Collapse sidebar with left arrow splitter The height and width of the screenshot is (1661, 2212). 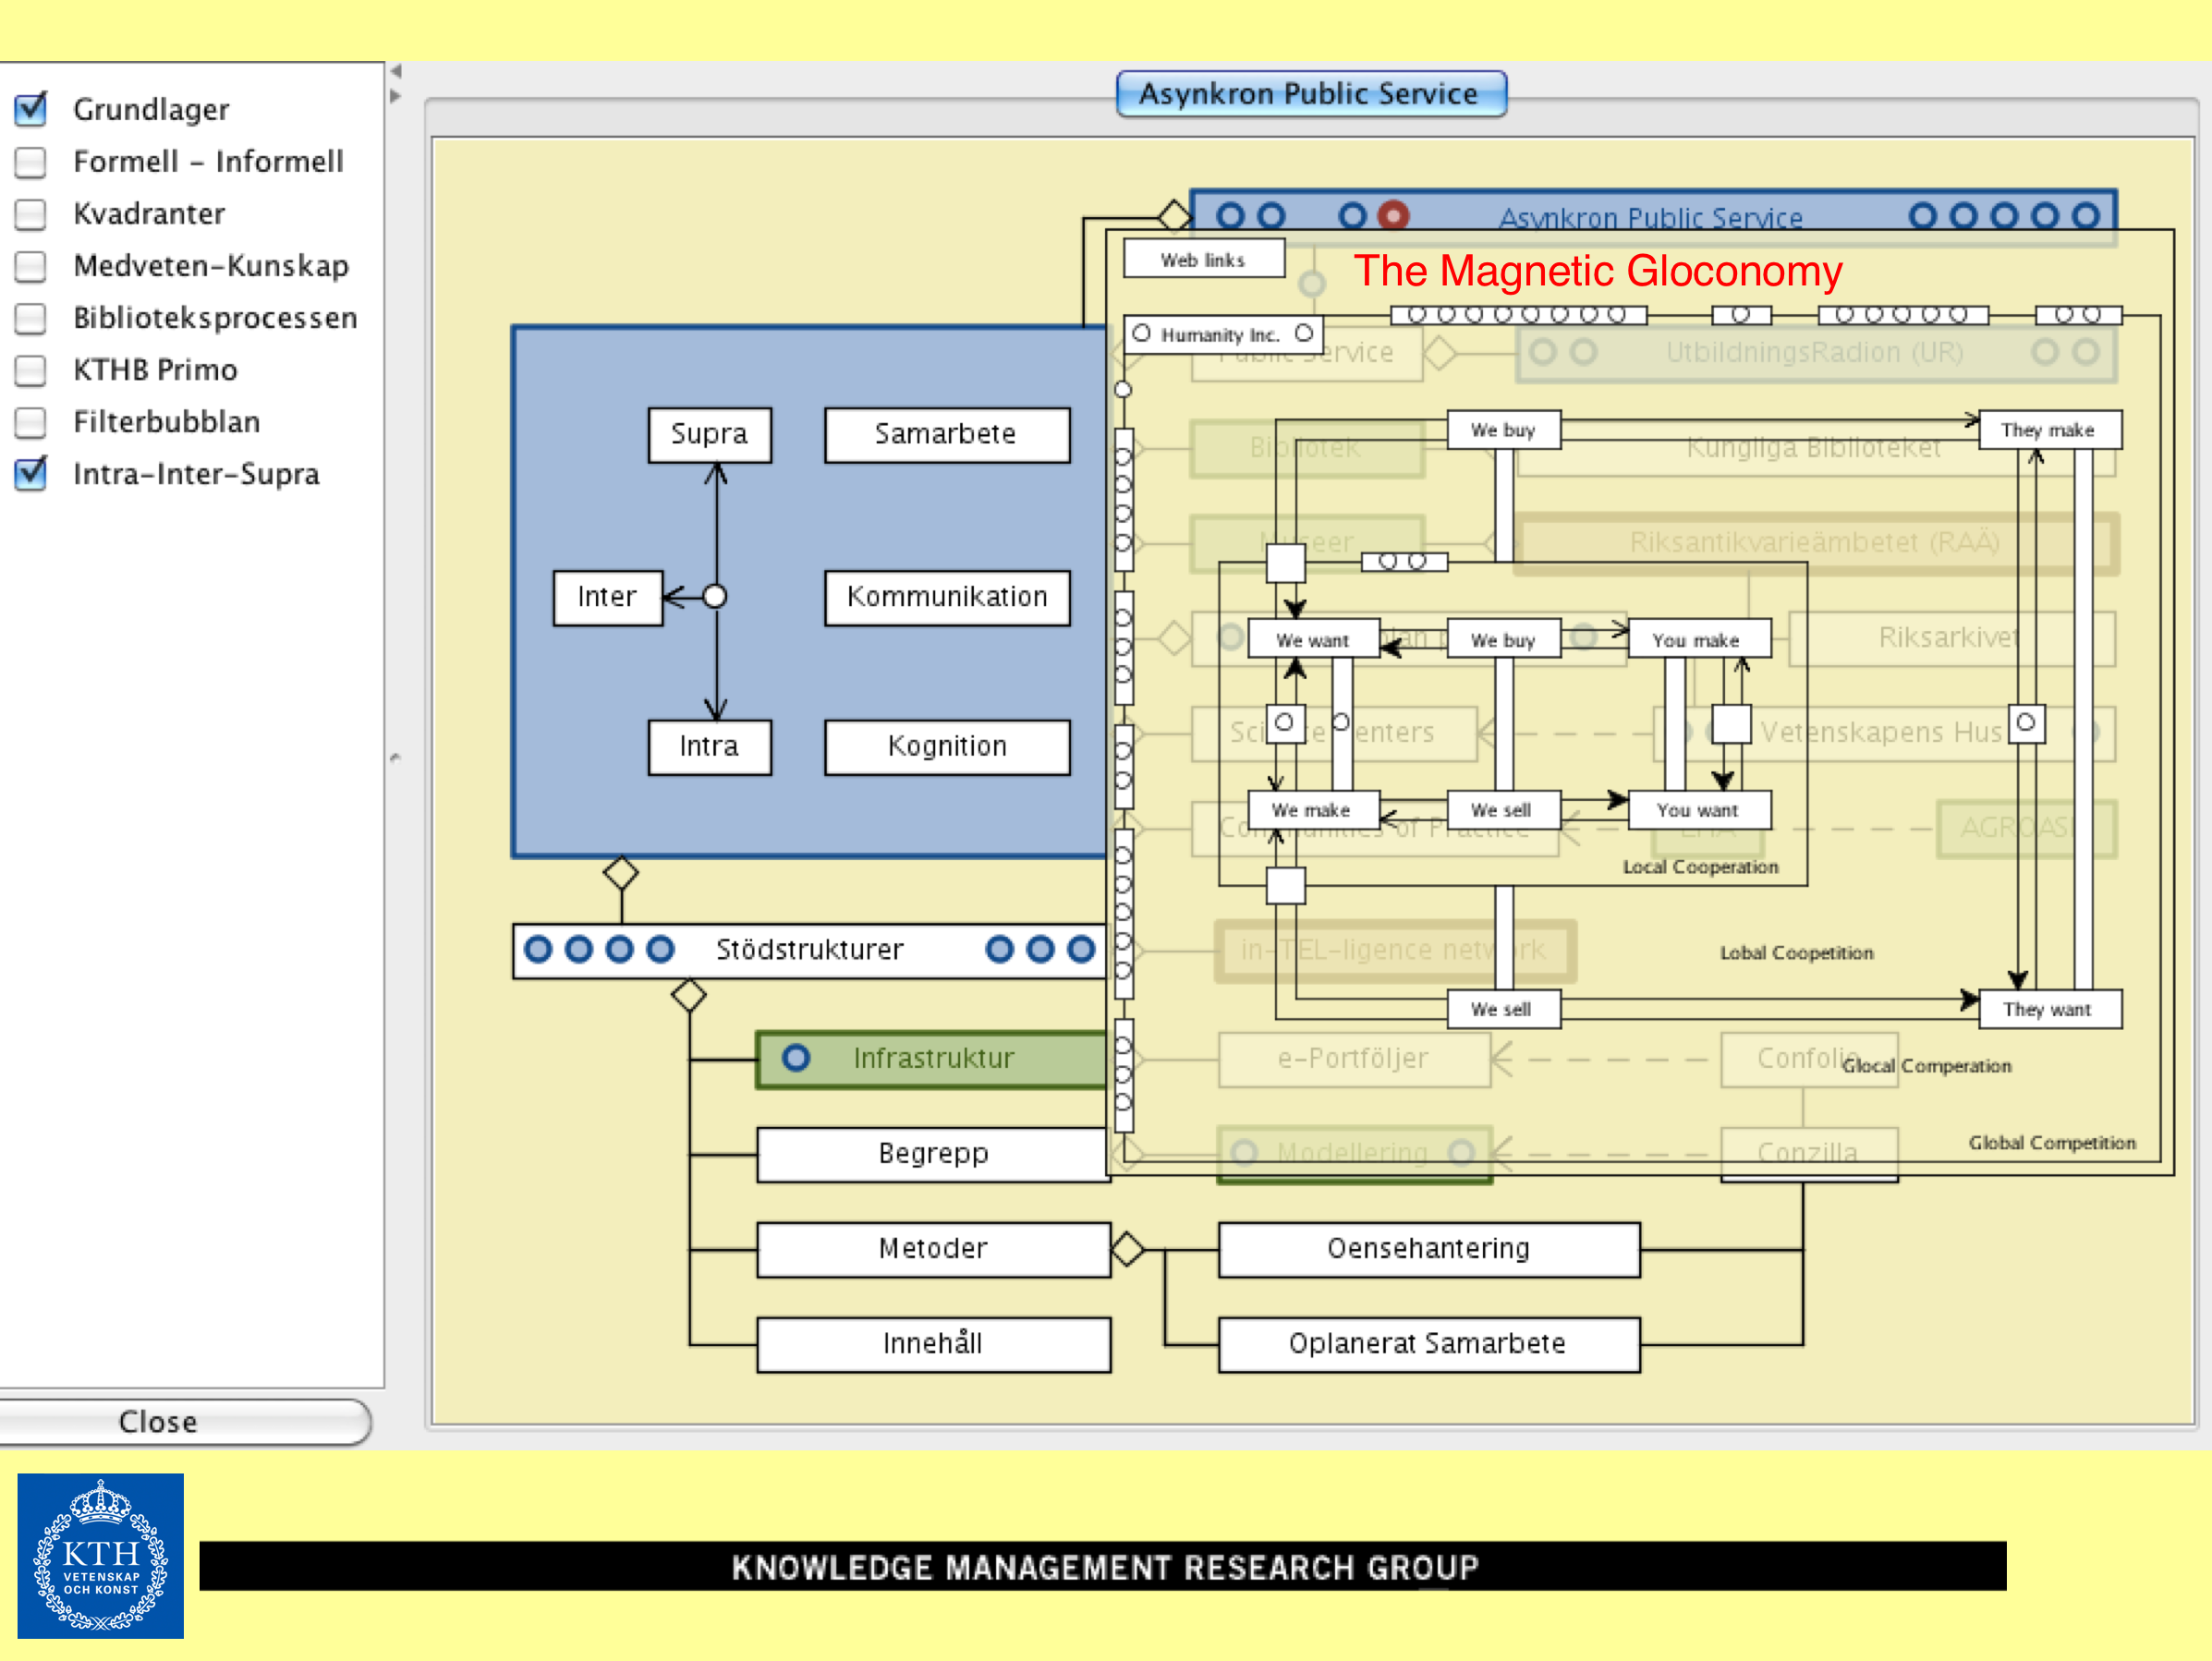pos(396,72)
